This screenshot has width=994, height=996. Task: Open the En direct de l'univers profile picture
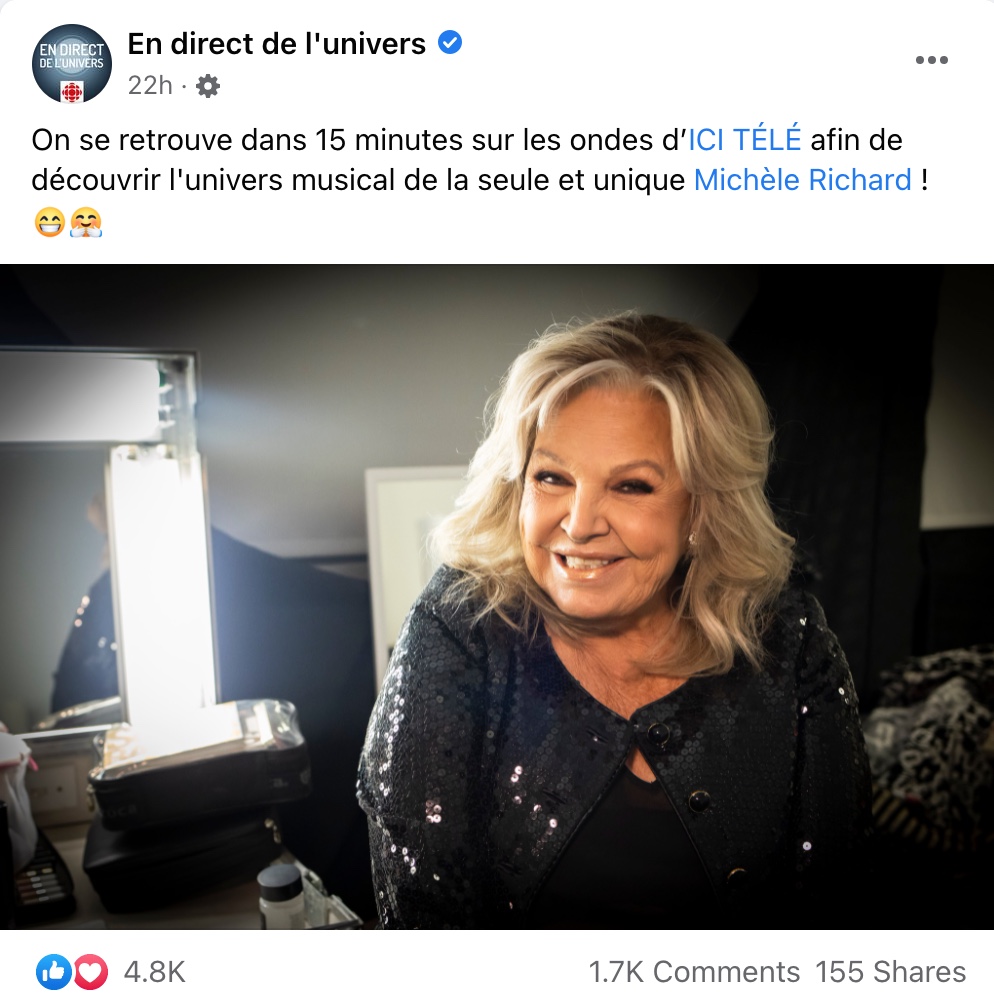72,64
